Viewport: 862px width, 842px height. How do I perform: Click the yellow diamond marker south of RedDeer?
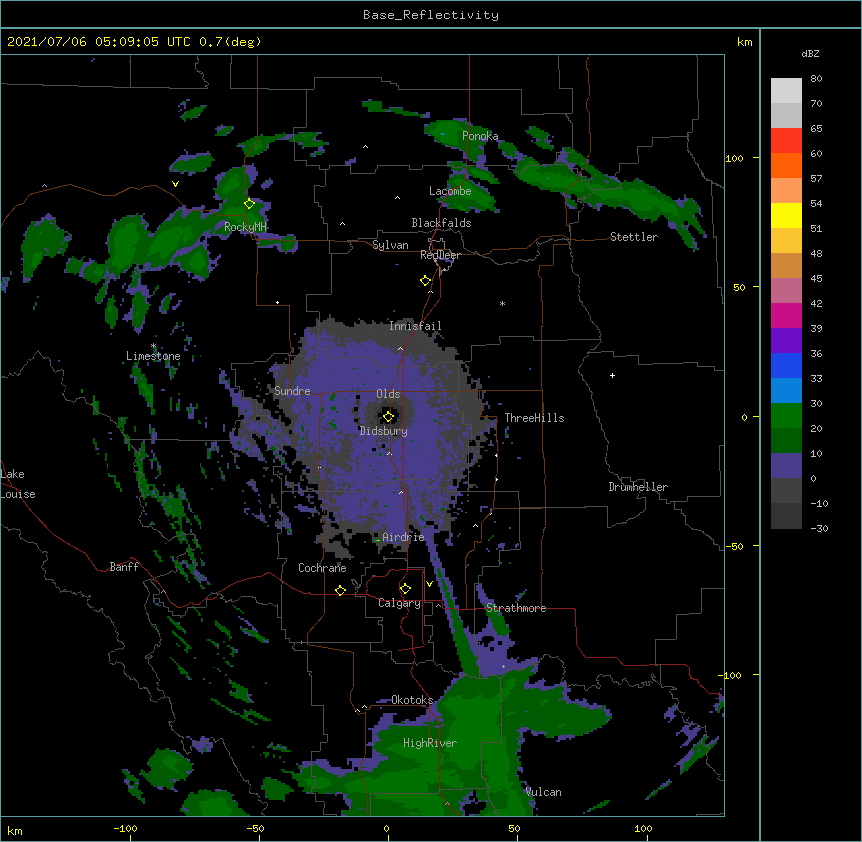[x=425, y=281]
